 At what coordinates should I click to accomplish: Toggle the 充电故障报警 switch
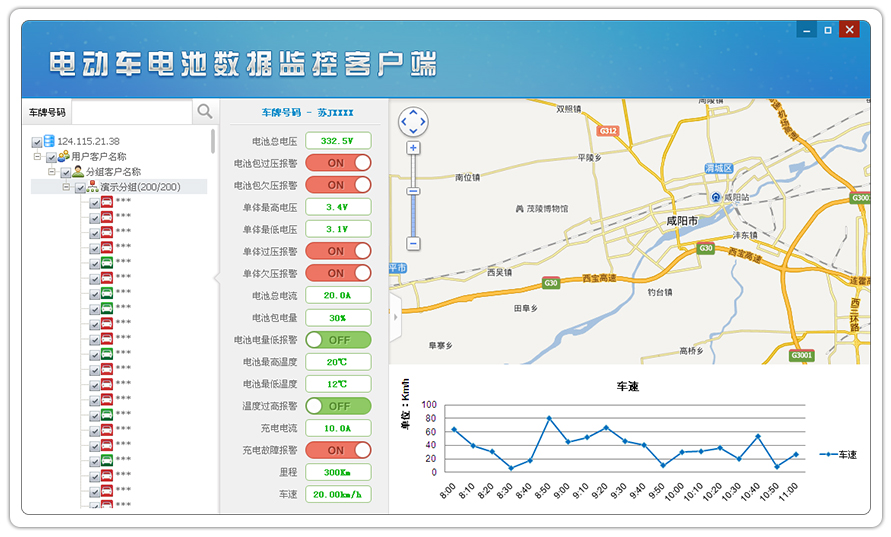(338, 450)
